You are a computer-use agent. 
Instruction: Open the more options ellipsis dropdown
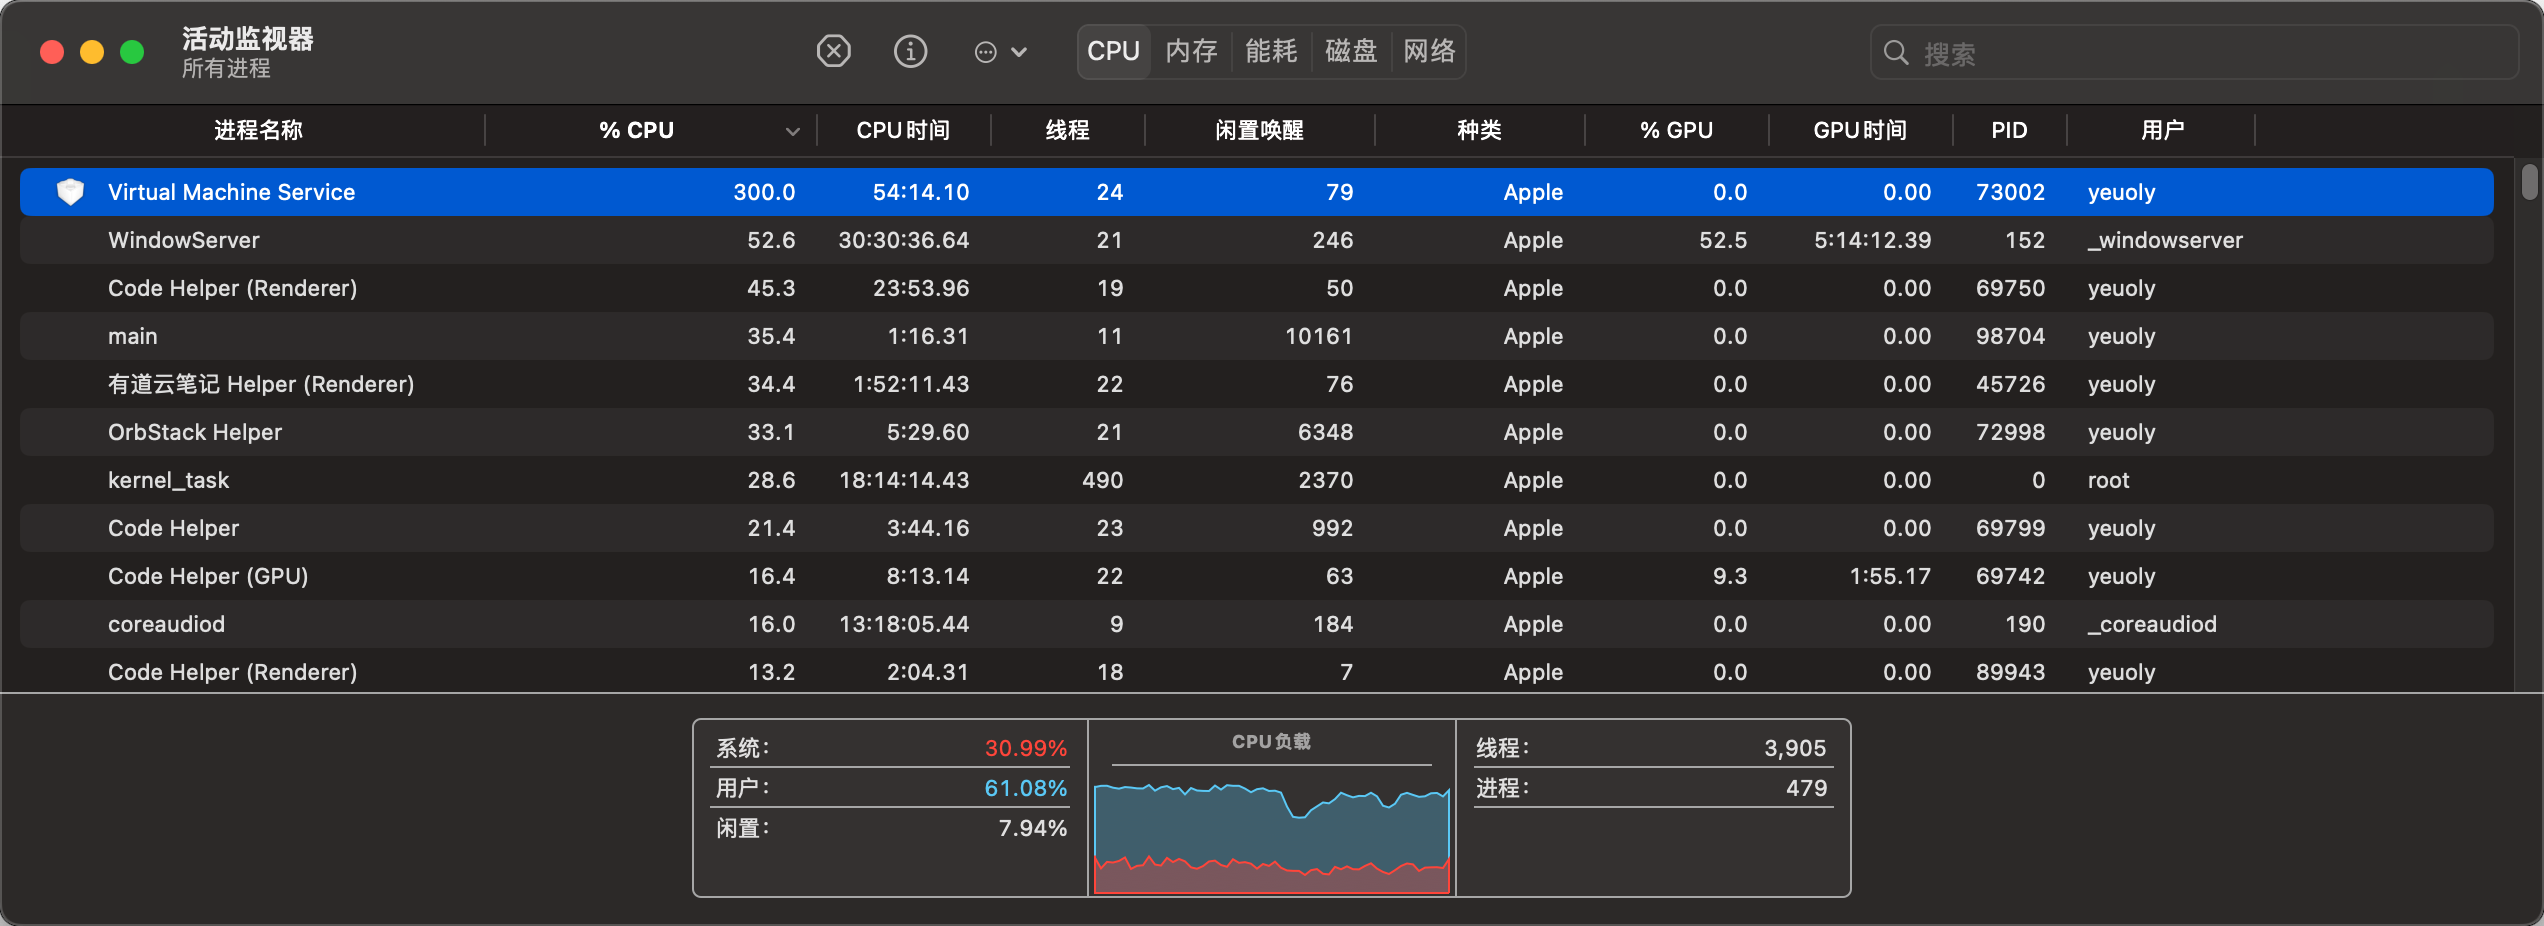[x=1000, y=52]
